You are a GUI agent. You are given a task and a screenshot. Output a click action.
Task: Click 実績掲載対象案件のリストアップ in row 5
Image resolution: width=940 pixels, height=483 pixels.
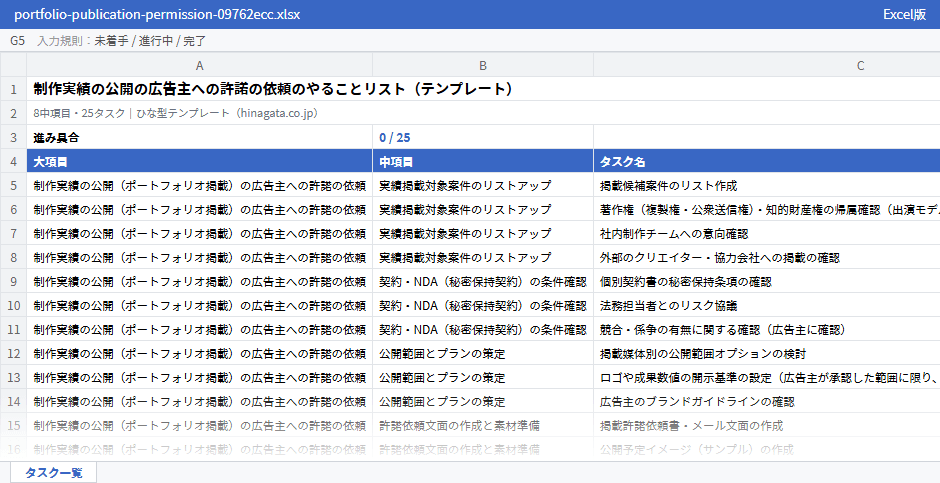tap(483, 186)
